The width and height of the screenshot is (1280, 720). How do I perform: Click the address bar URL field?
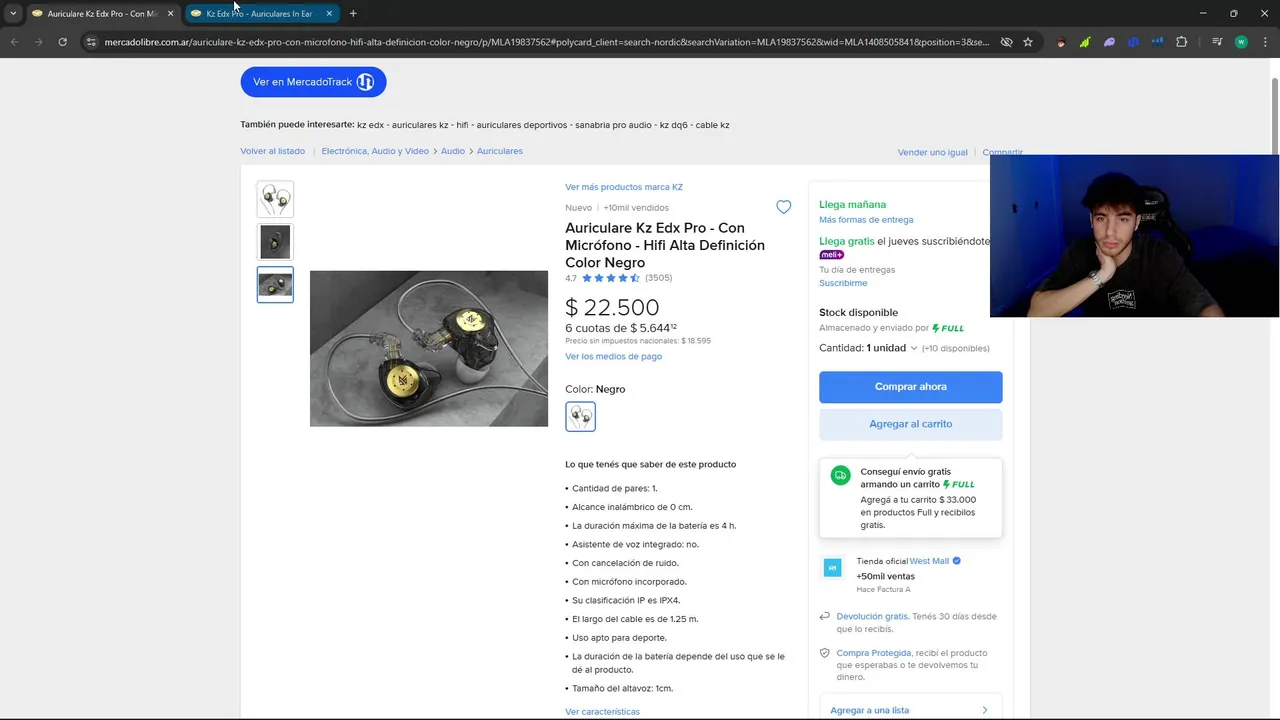point(546,42)
